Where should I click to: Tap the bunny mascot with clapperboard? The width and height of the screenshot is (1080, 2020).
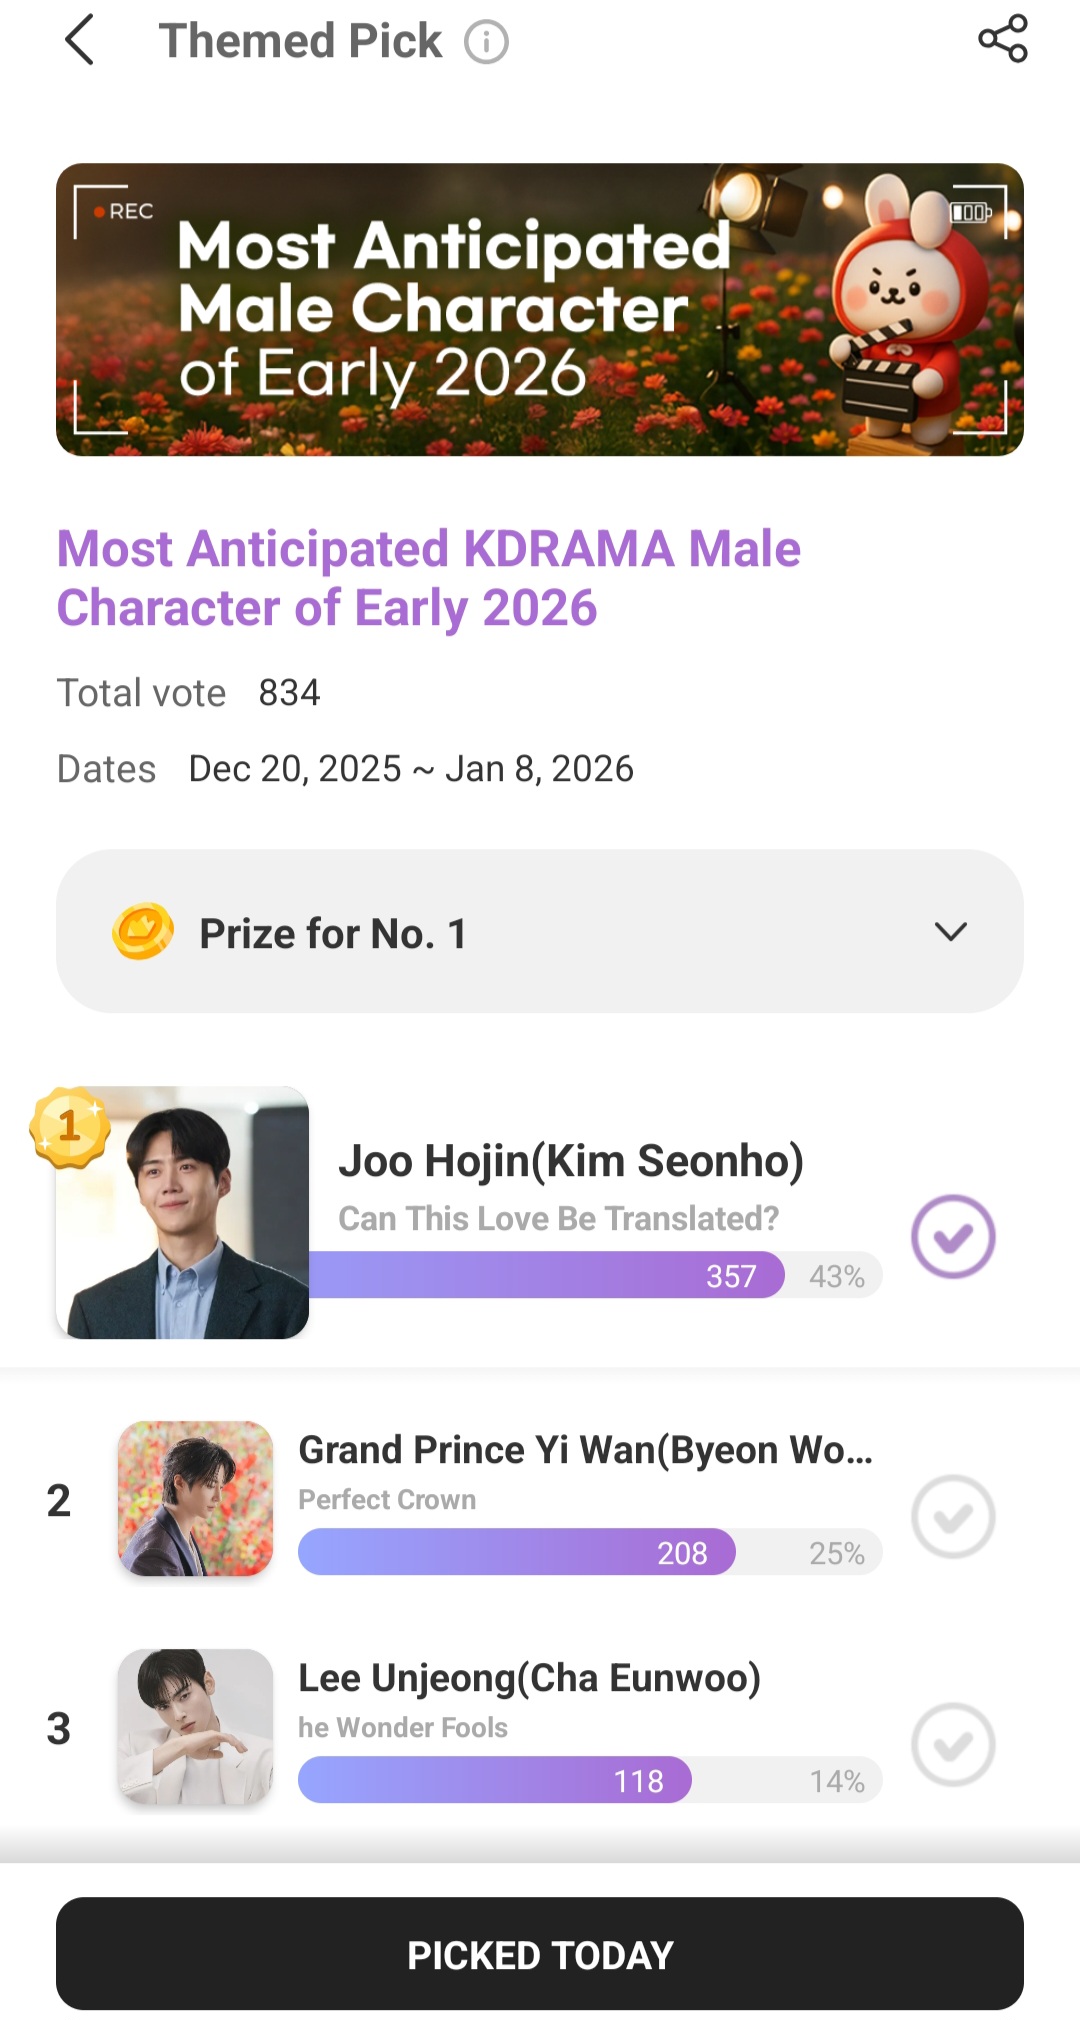[905, 310]
